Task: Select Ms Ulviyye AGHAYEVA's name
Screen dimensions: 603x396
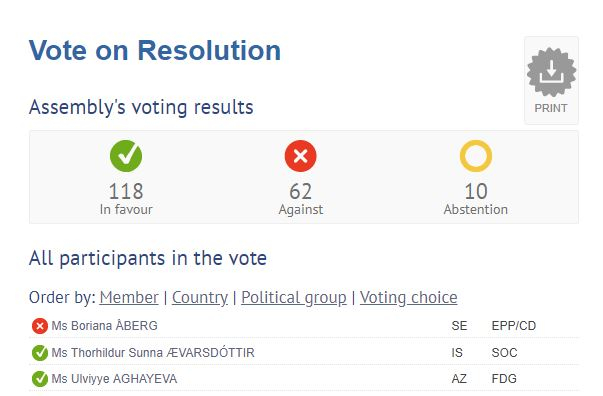Action: click(x=114, y=379)
